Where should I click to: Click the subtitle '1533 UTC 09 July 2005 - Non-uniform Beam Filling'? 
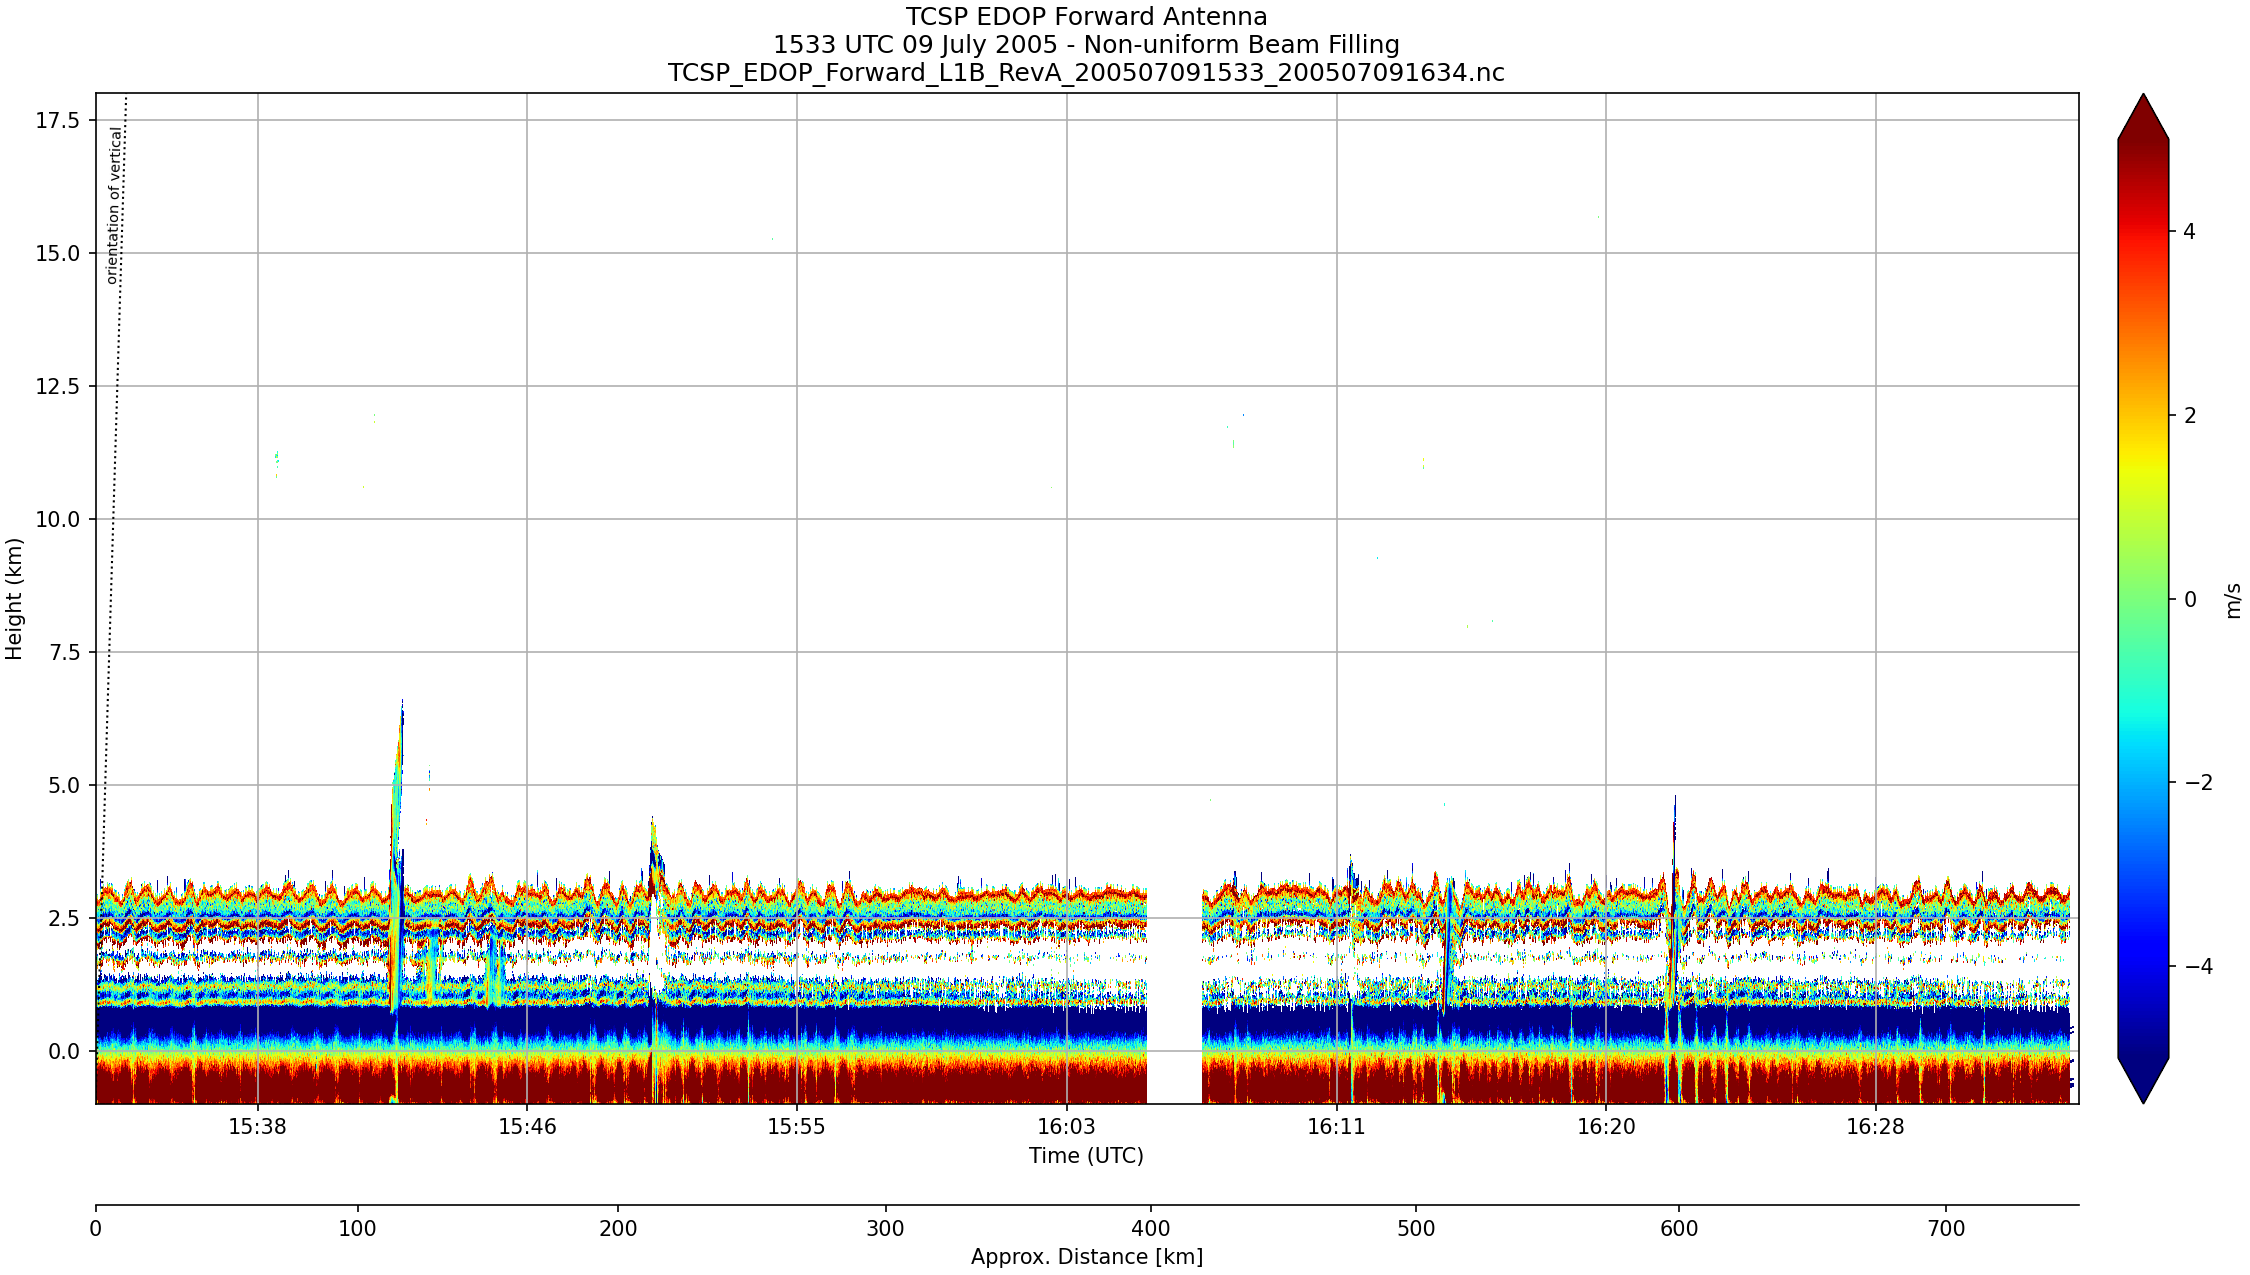click(1086, 45)
